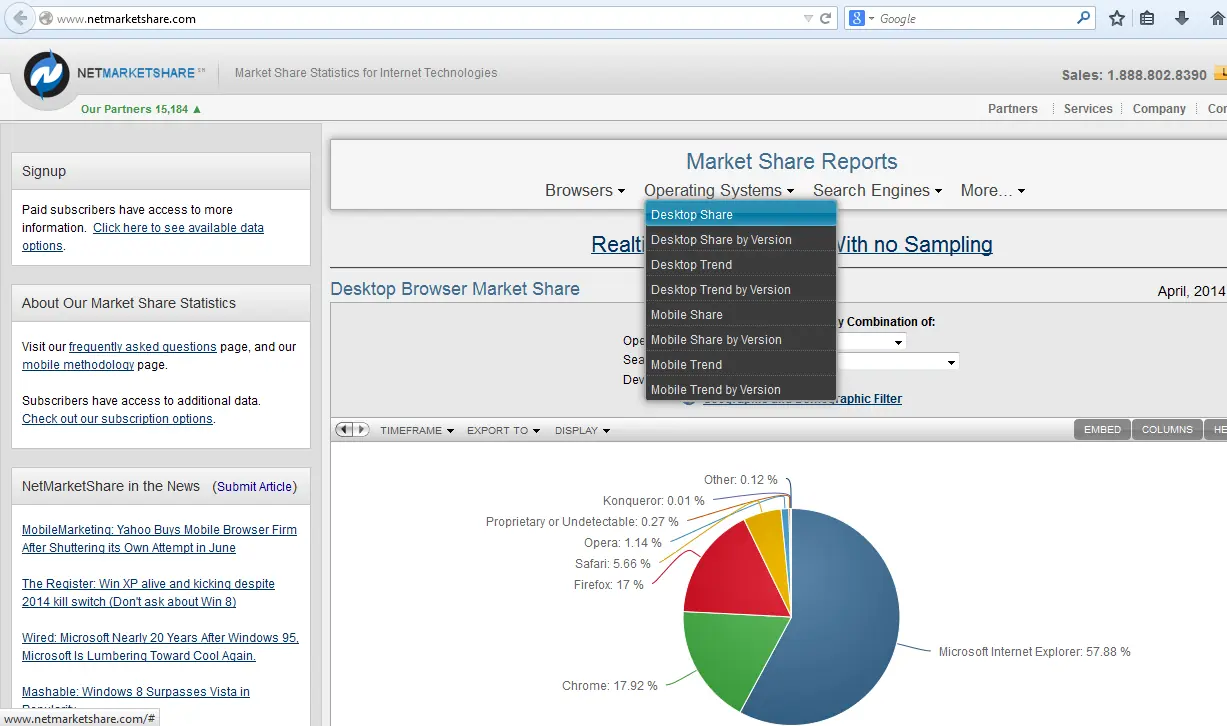Image resolution: width=1227 pixels, height=726 pixels.
Task: Go to home page via house icon
Action: tap(1217, 18)
